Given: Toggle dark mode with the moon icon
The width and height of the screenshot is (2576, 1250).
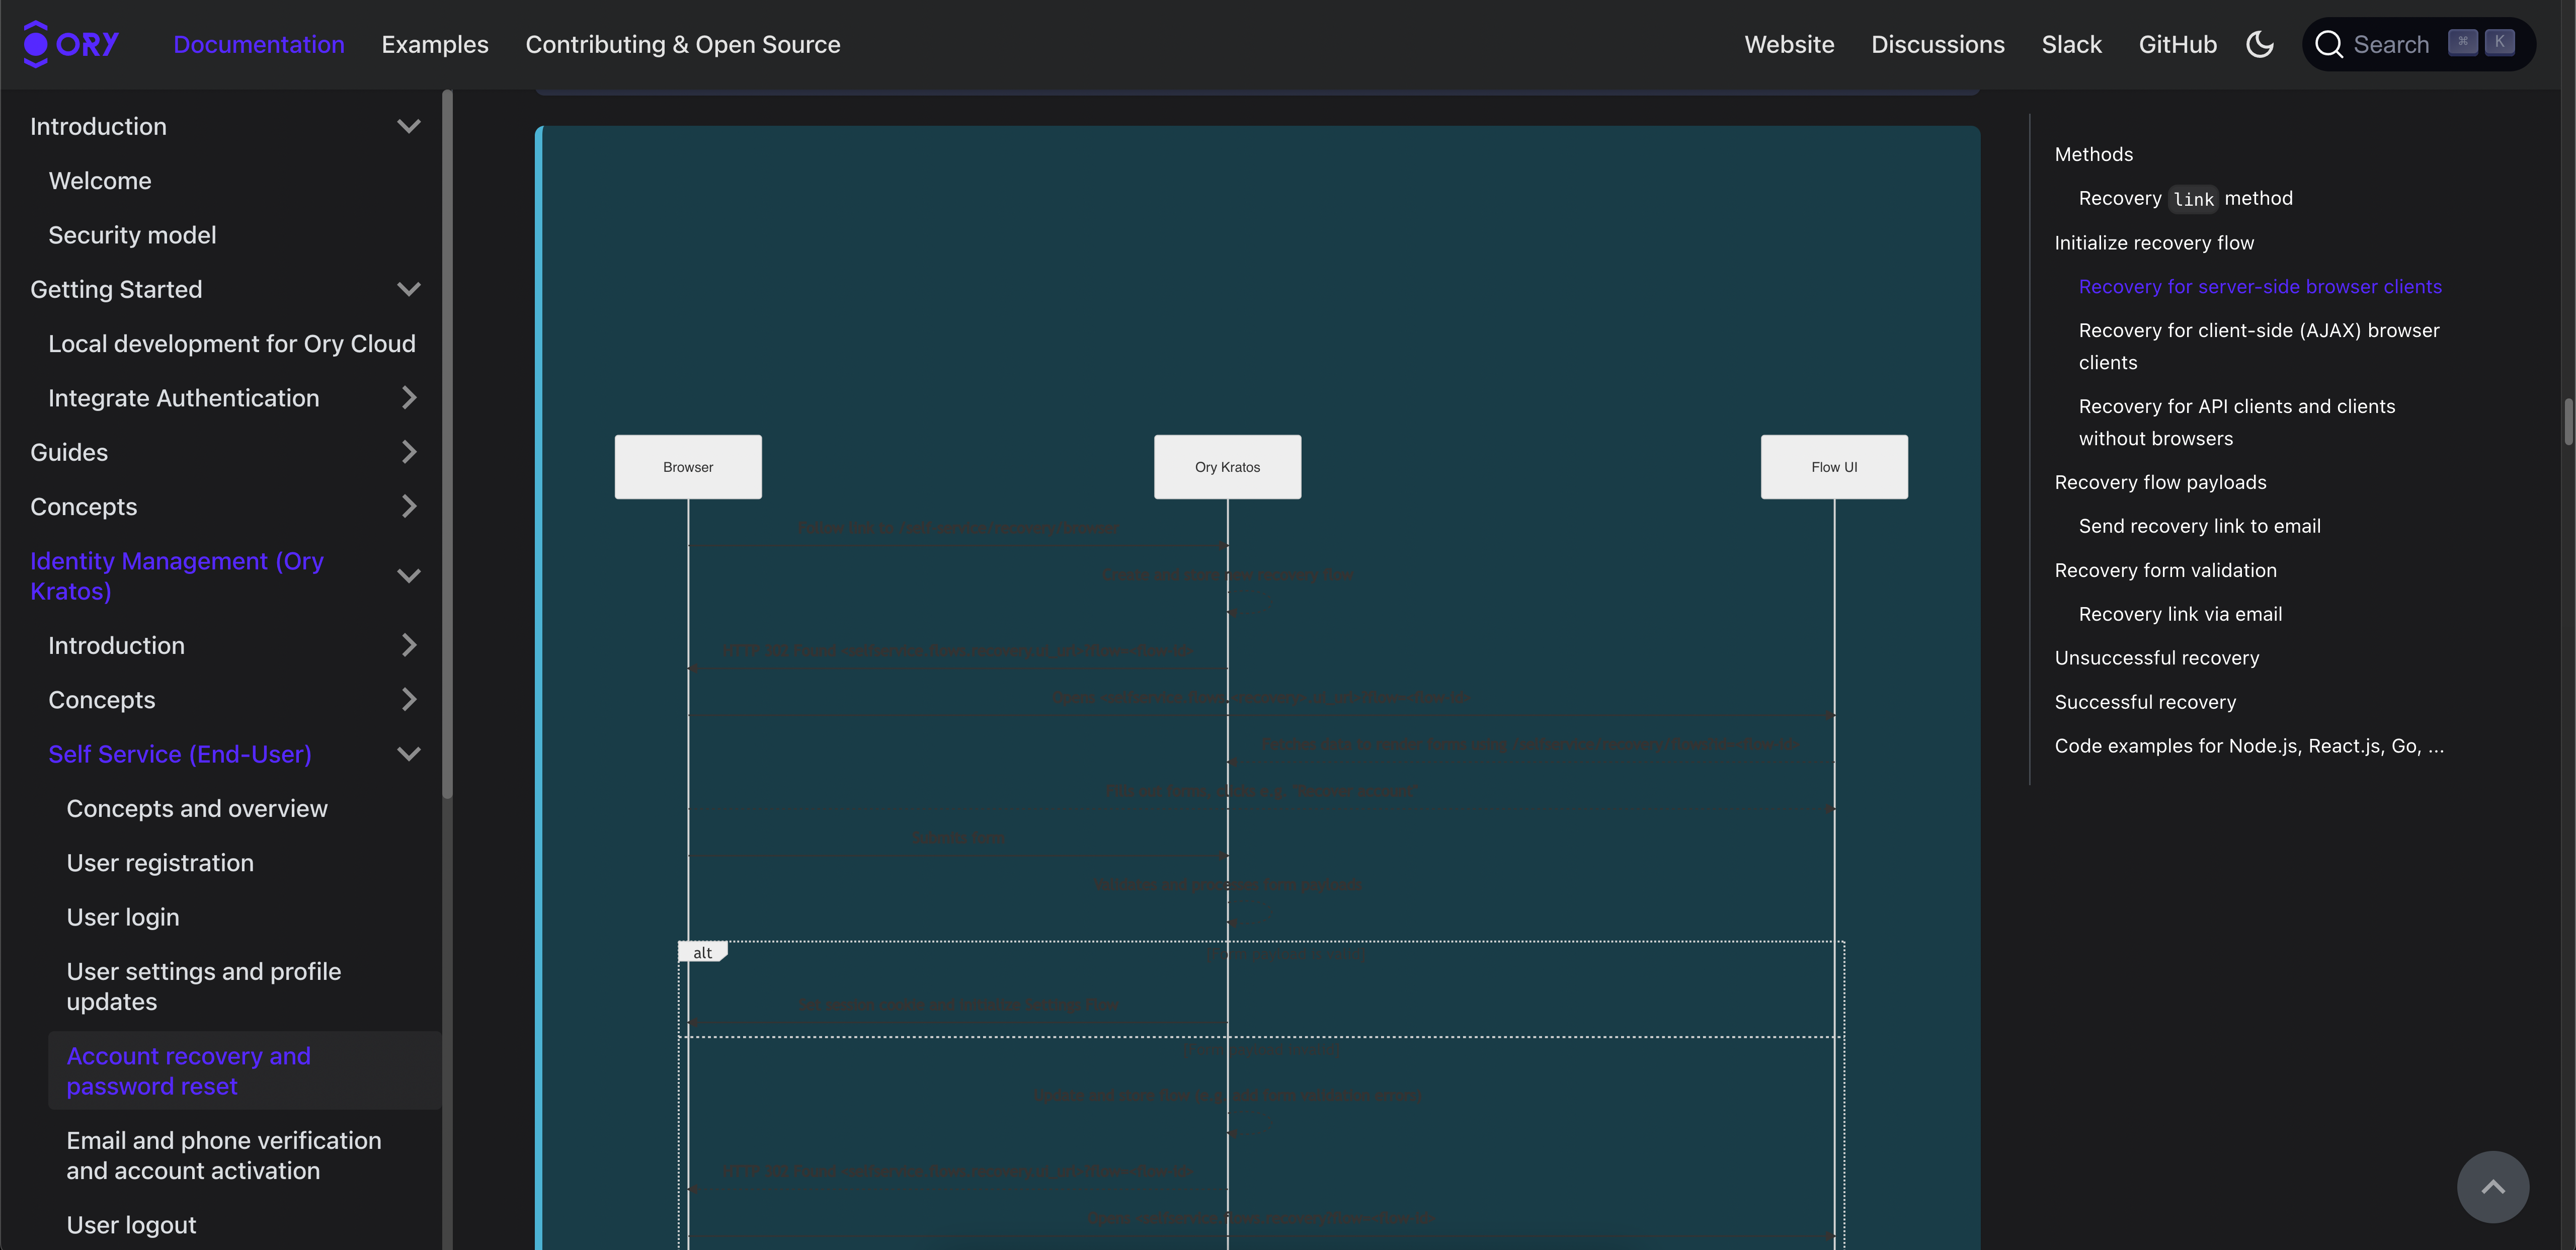Looking at the screenshot, I should pyautogui.click(x=2260, y=44).
